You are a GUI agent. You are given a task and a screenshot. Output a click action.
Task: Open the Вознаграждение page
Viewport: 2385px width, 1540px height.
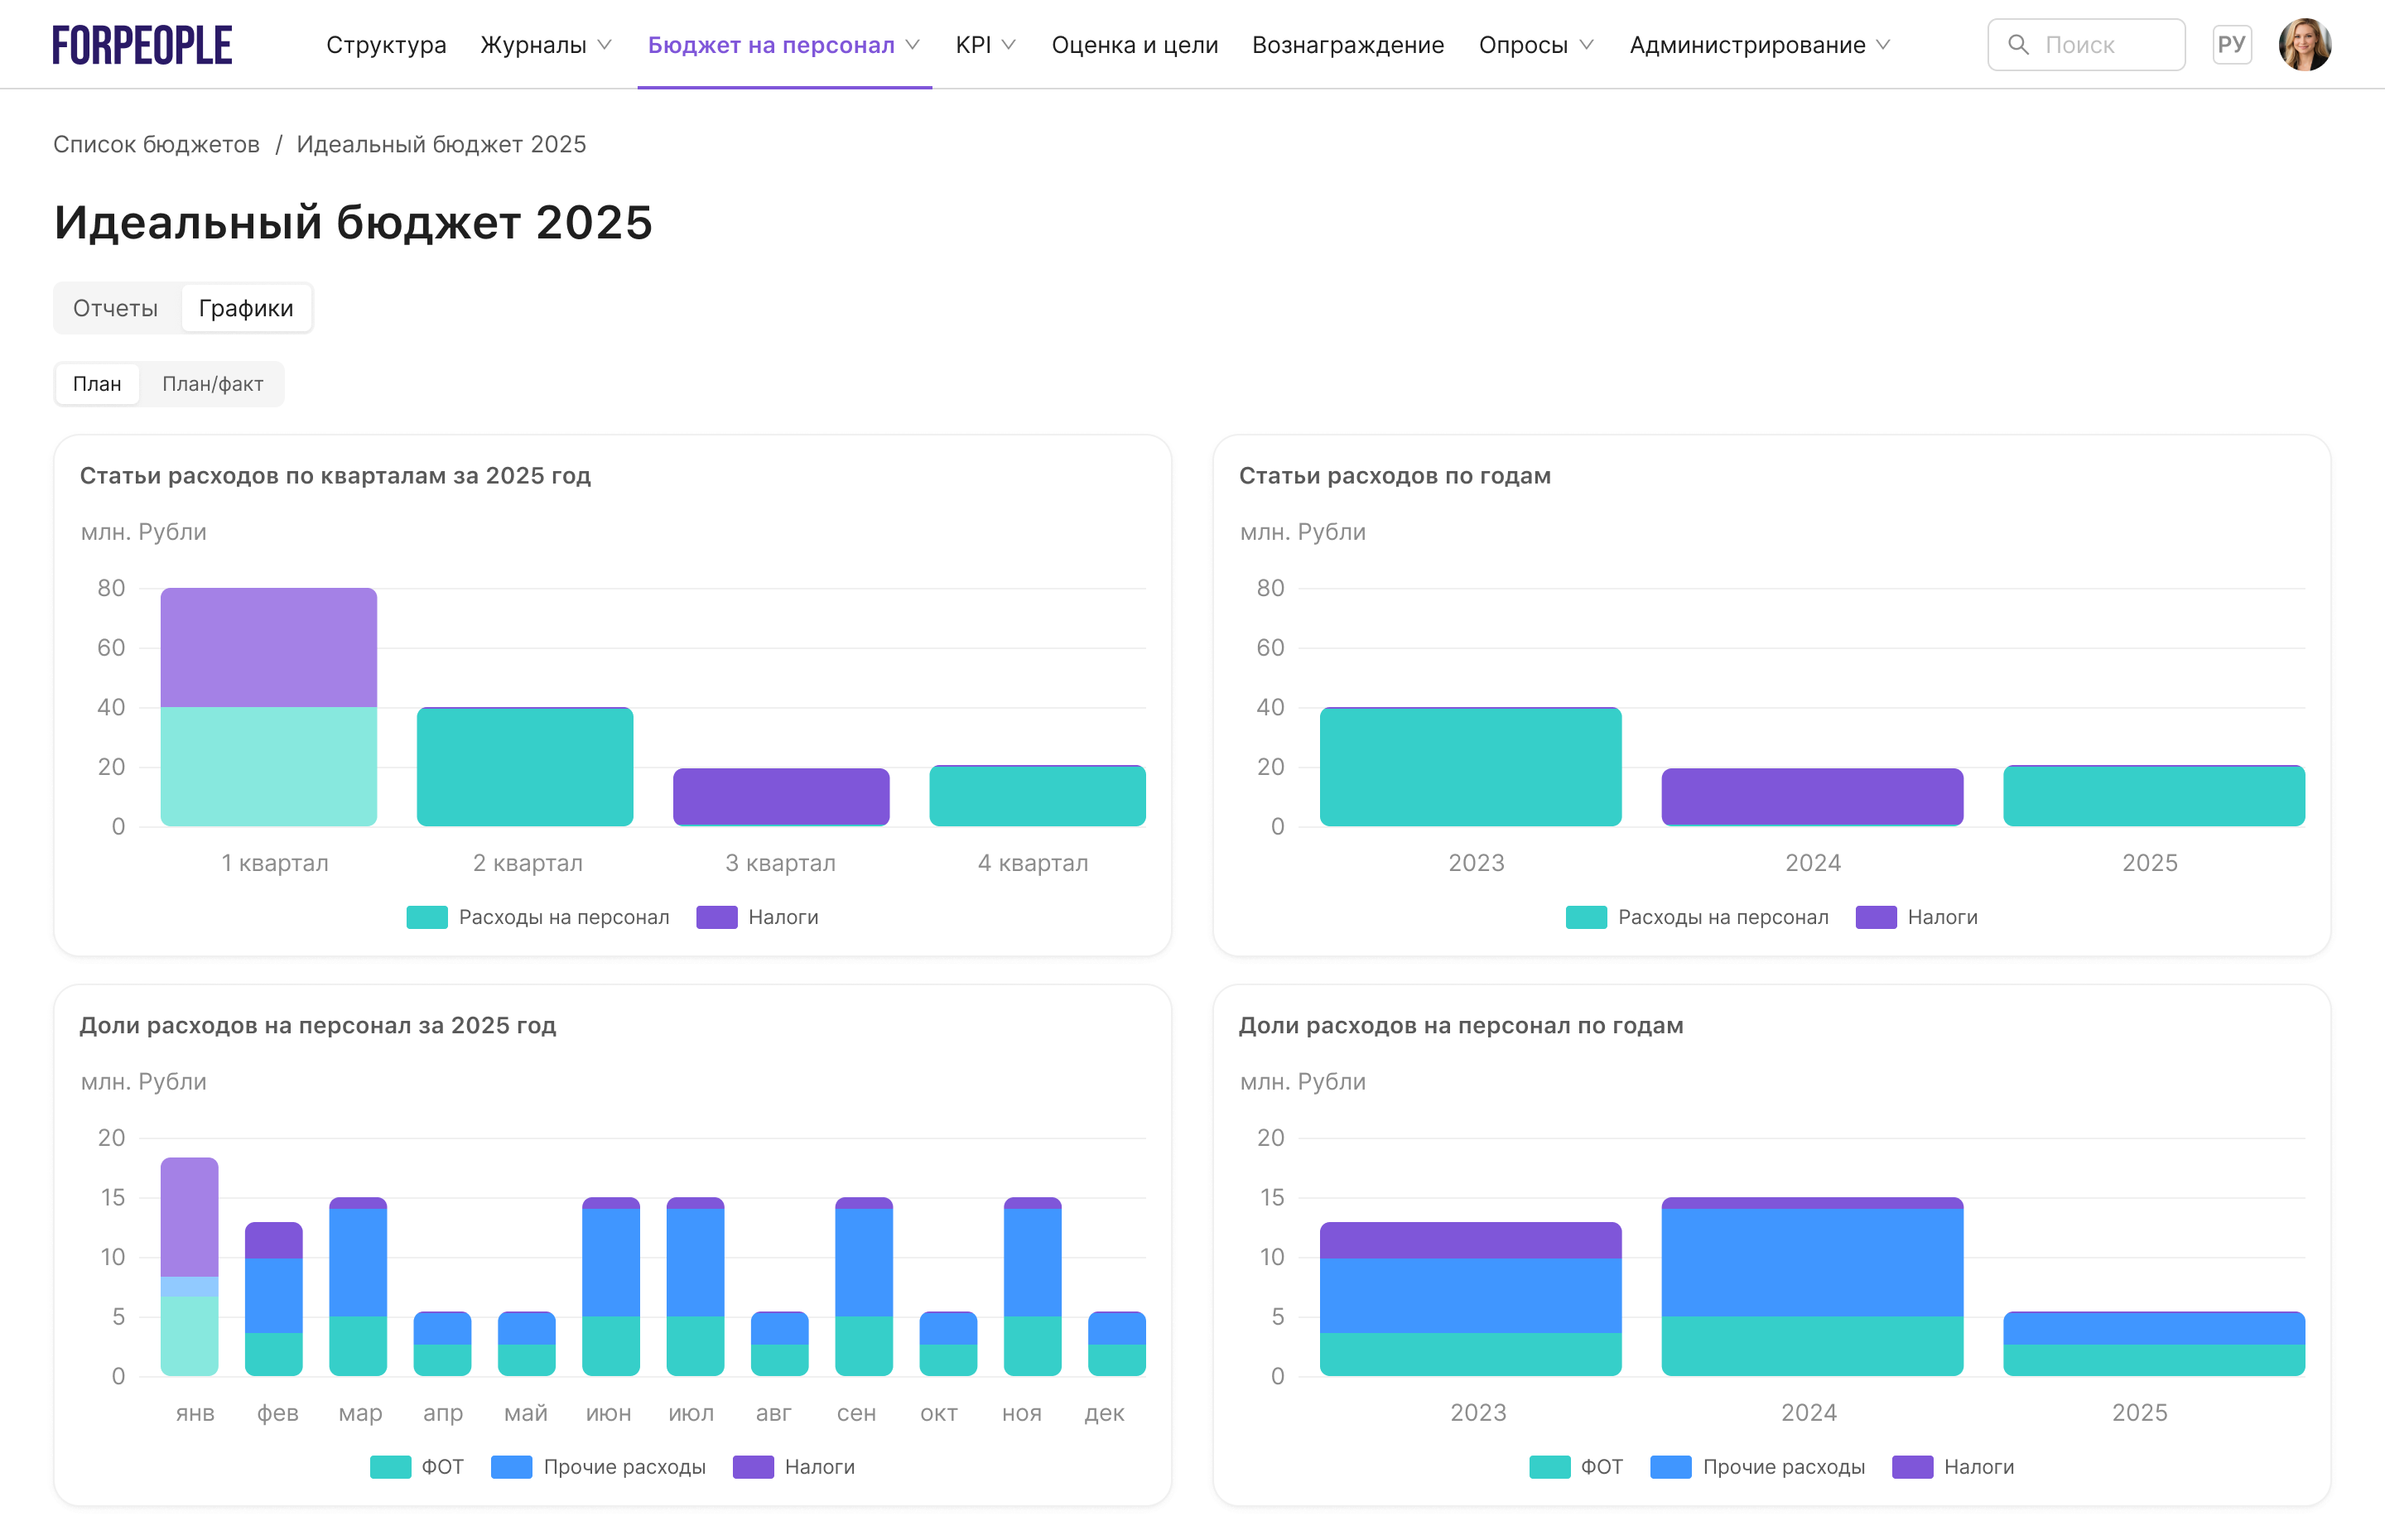[x=1347, y=45]
